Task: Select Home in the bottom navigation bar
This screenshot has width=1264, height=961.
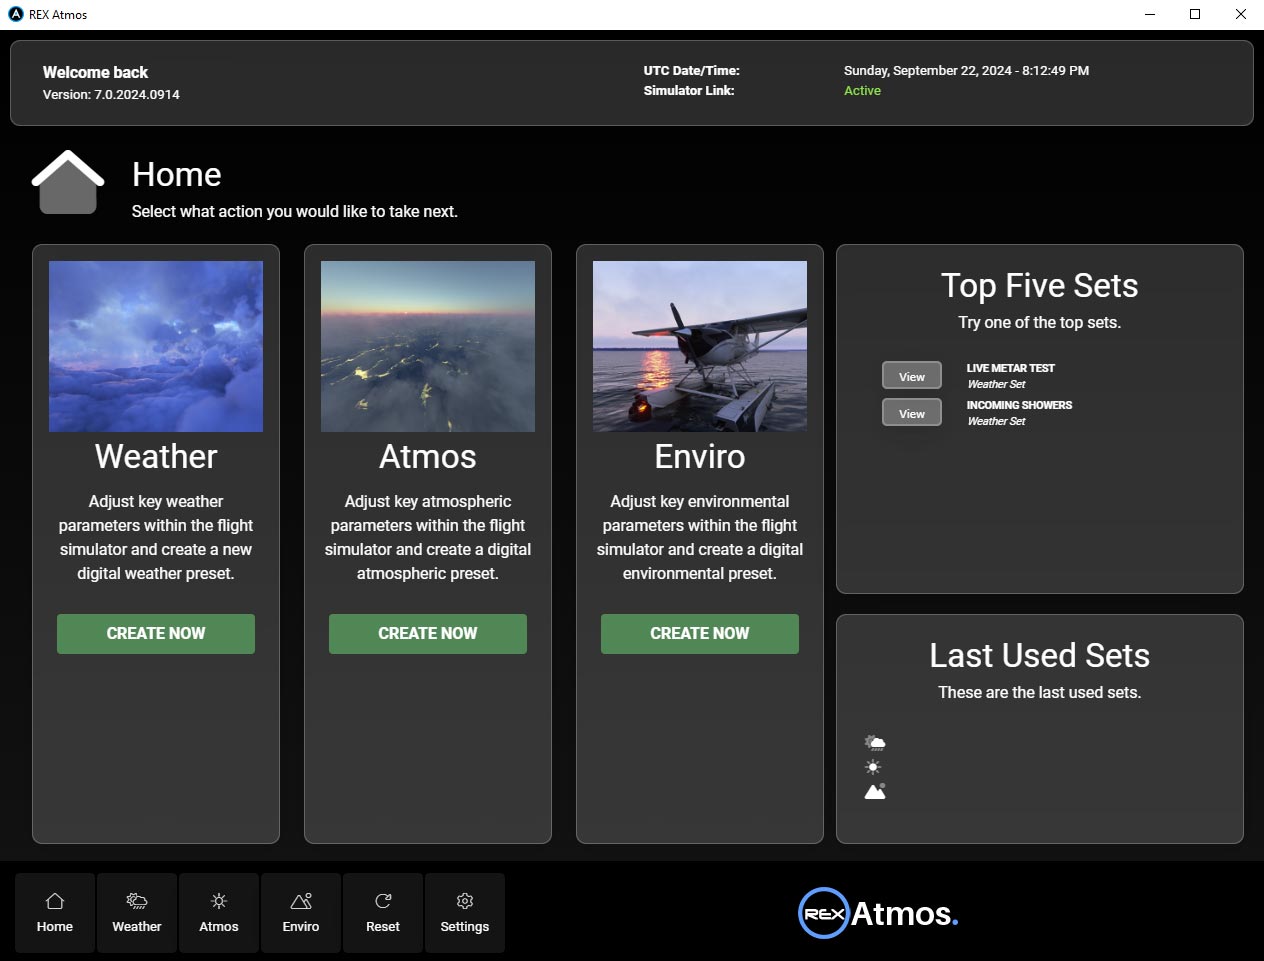Action: [x=54, y=912]
